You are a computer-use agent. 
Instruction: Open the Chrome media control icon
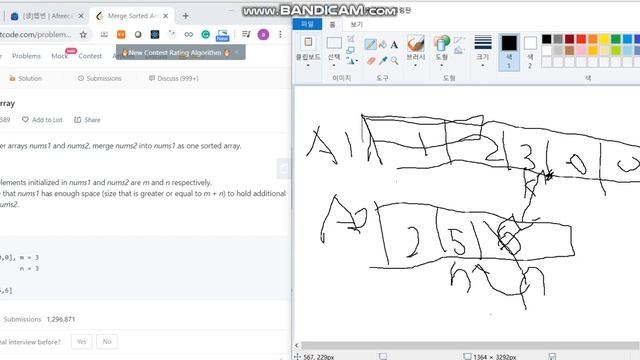point(246,35)
